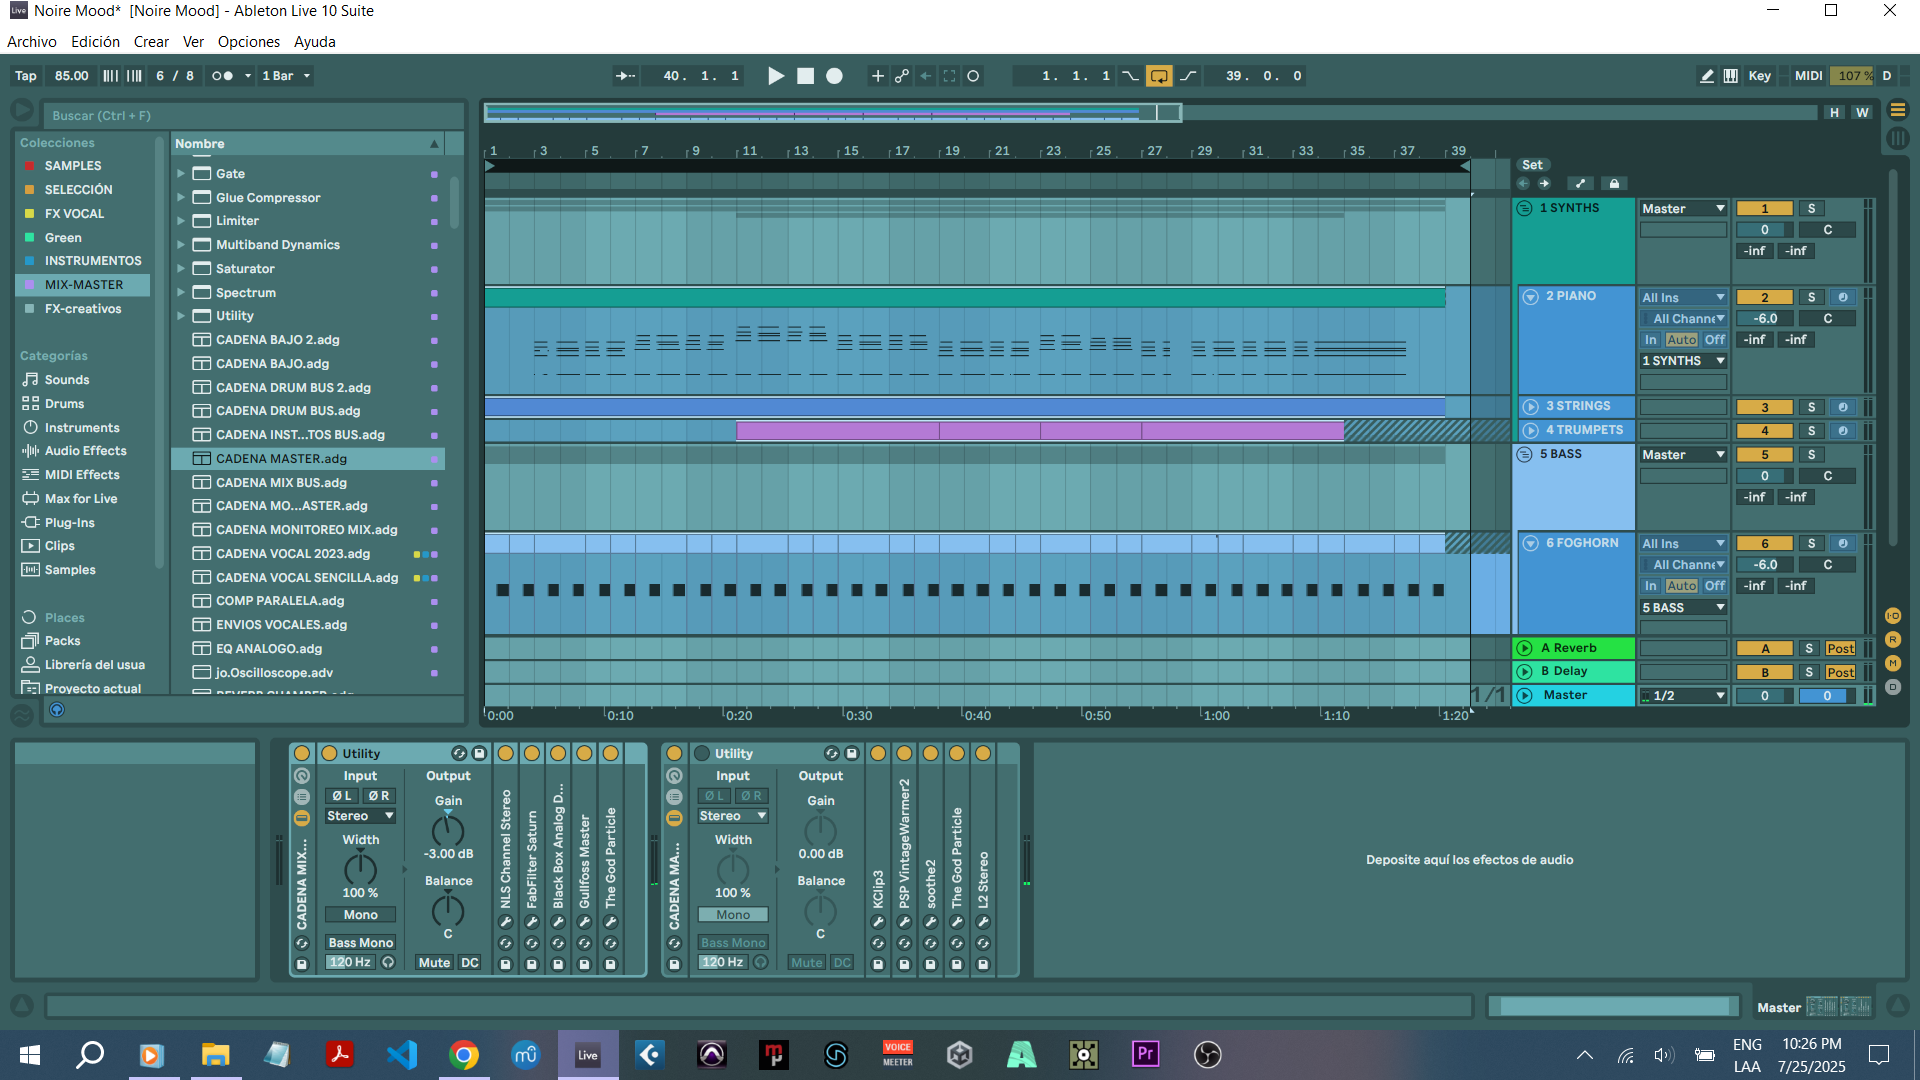Enable Mono on first Utility device
The width and height of the screenshot is (1920, 1080).
[361, 915]
